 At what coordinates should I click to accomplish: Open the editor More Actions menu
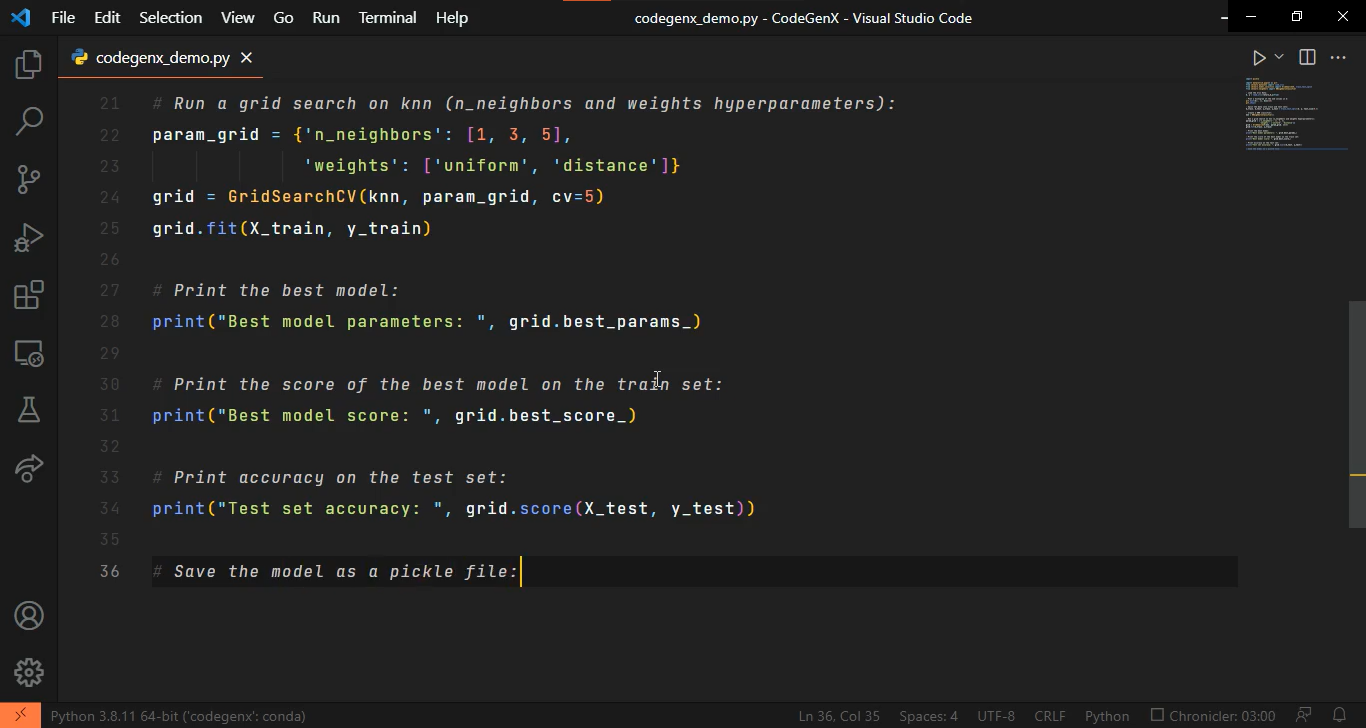point(1338,58)
